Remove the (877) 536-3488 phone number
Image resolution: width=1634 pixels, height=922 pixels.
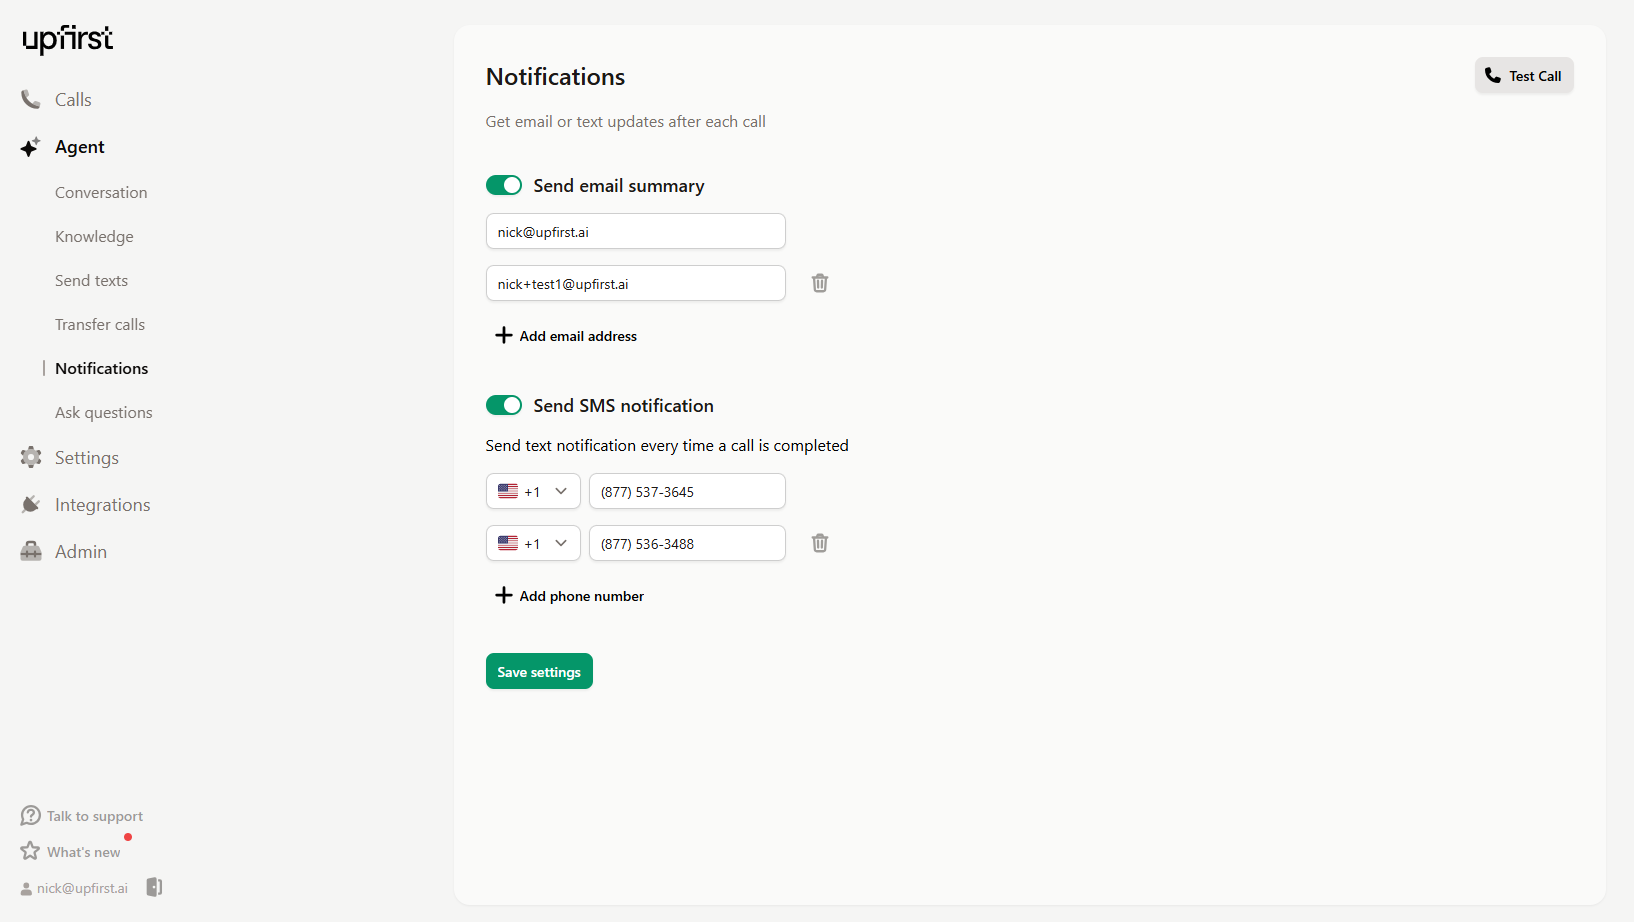click(820, 543)
